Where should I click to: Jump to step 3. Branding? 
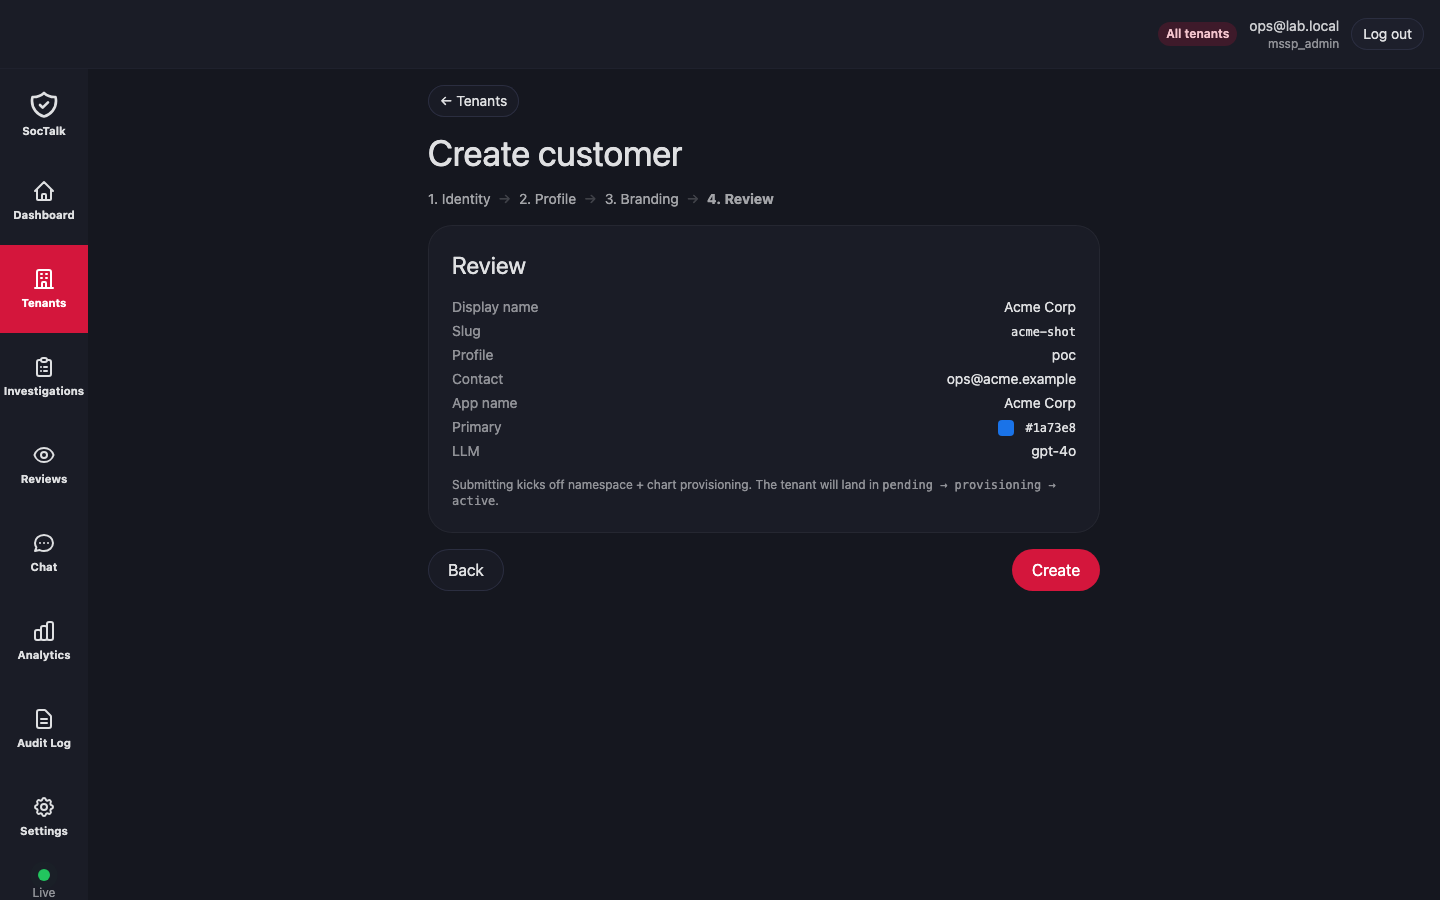point(641,199)
